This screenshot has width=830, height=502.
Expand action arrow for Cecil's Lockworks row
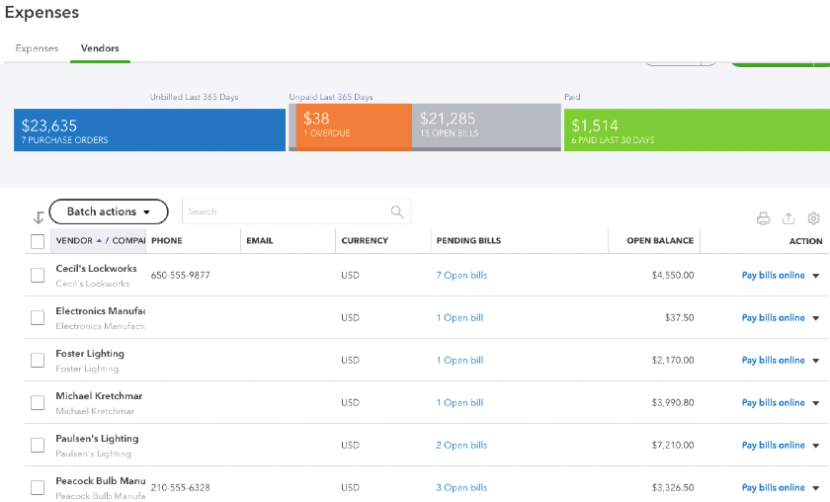point(815,276)
